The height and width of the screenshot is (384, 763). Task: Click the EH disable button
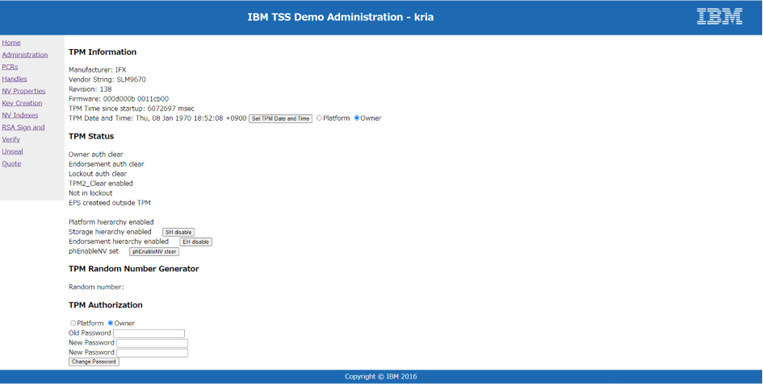[x=196, y=242]
